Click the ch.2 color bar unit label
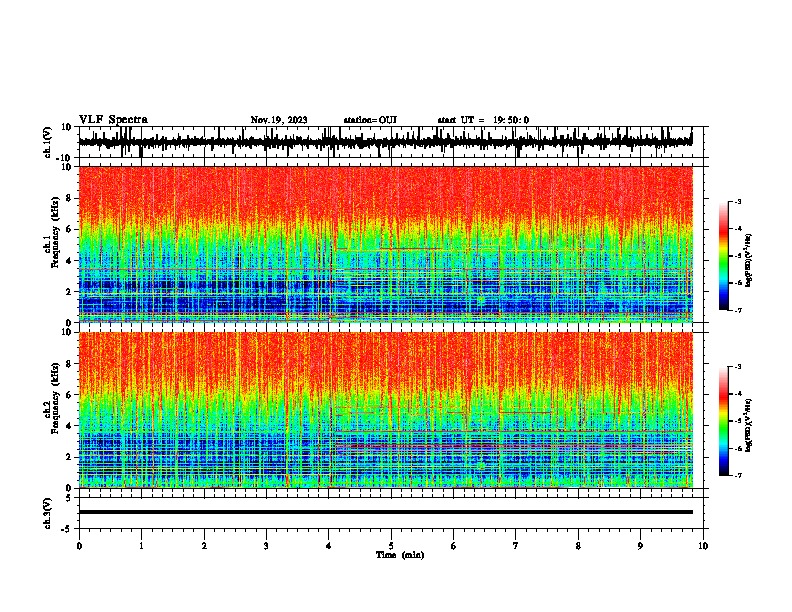 click(748, 425)
